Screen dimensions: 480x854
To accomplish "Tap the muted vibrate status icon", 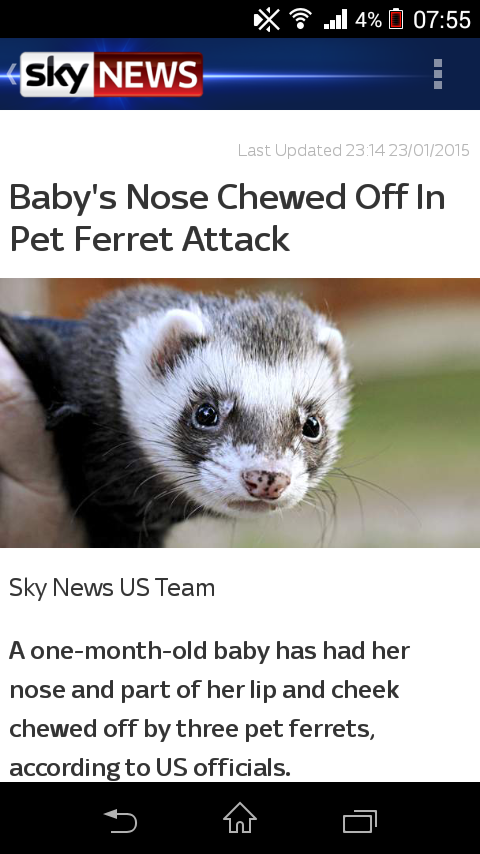I will click(266, 20).
